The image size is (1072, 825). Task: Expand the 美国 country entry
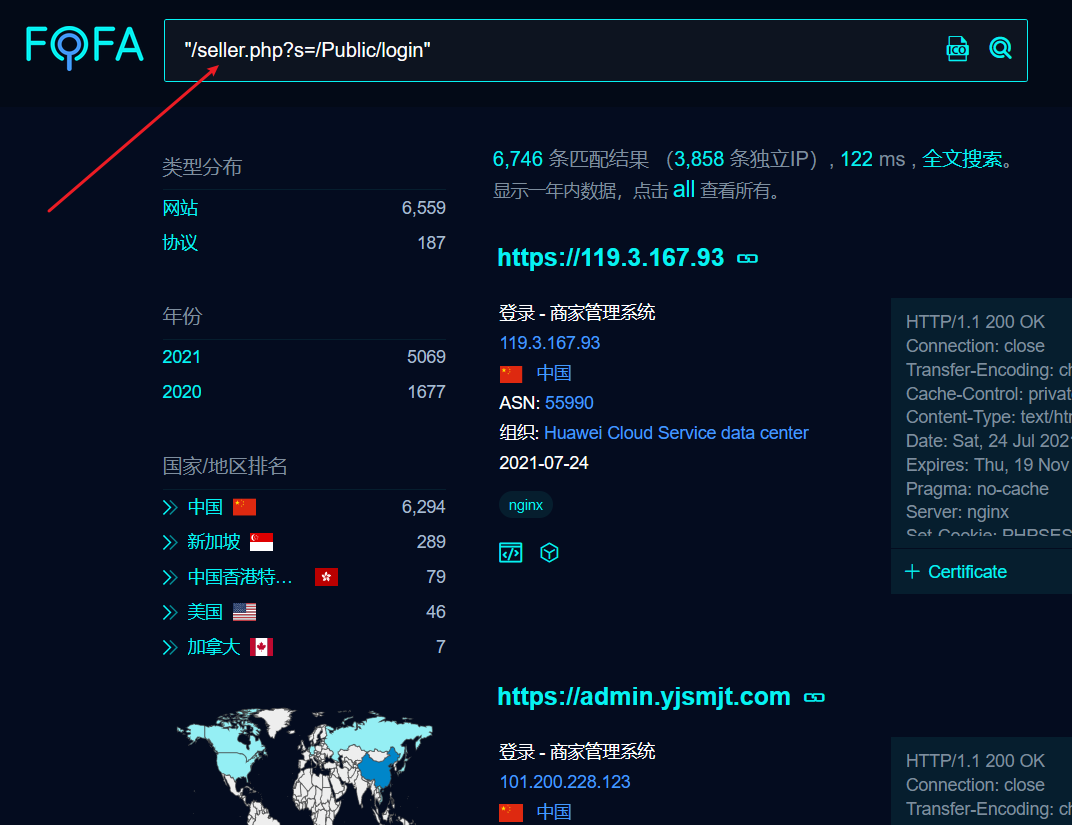click(x=170, y=612)
